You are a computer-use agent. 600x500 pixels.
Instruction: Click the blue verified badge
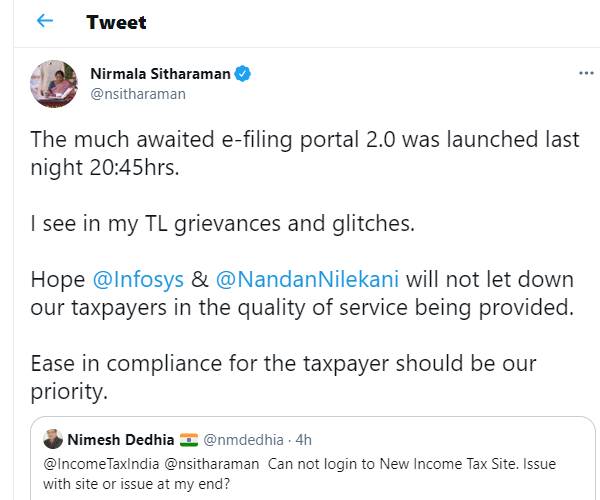[243, 74]
